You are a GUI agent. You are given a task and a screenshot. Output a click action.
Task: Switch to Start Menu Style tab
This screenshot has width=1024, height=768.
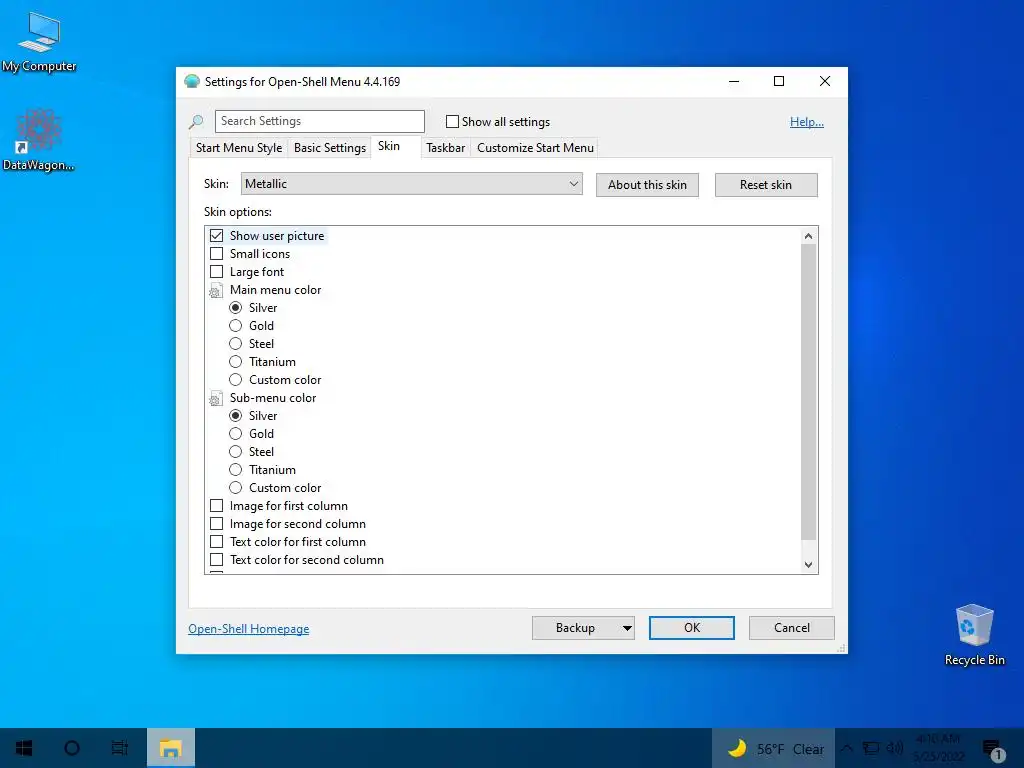point(239,148)
